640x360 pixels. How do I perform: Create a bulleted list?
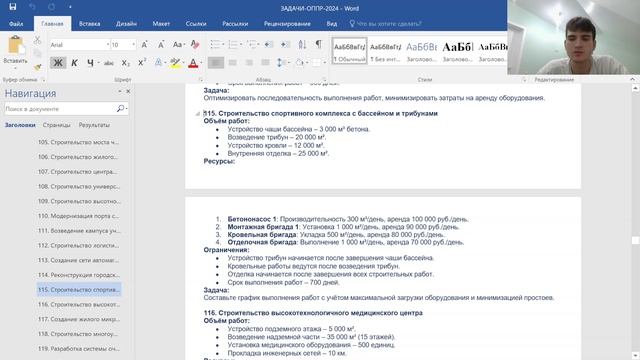pos(215,44)
